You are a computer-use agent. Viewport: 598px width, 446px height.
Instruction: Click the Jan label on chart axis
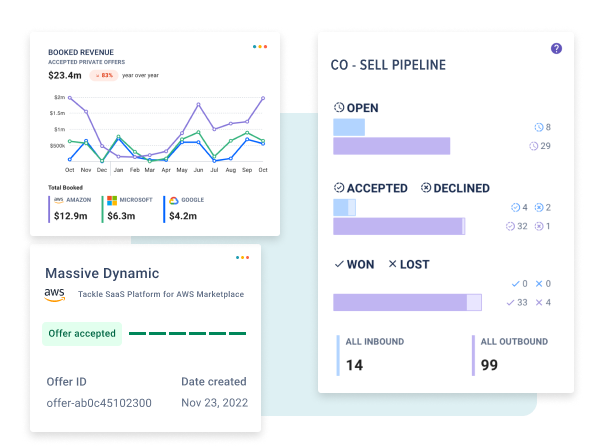[x=119, y=170]
